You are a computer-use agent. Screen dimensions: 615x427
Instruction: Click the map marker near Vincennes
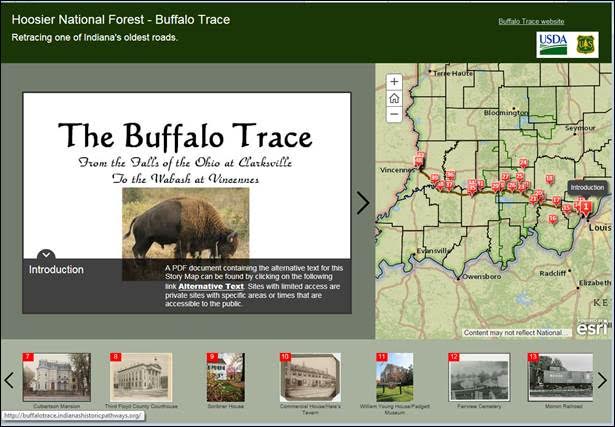[x=422, y=160]
